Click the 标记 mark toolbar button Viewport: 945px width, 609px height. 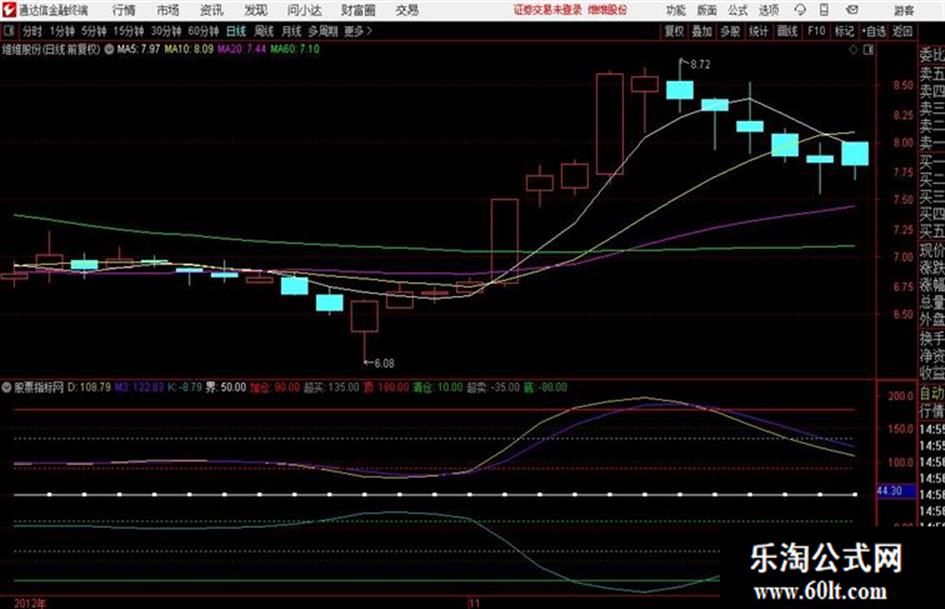844,31
